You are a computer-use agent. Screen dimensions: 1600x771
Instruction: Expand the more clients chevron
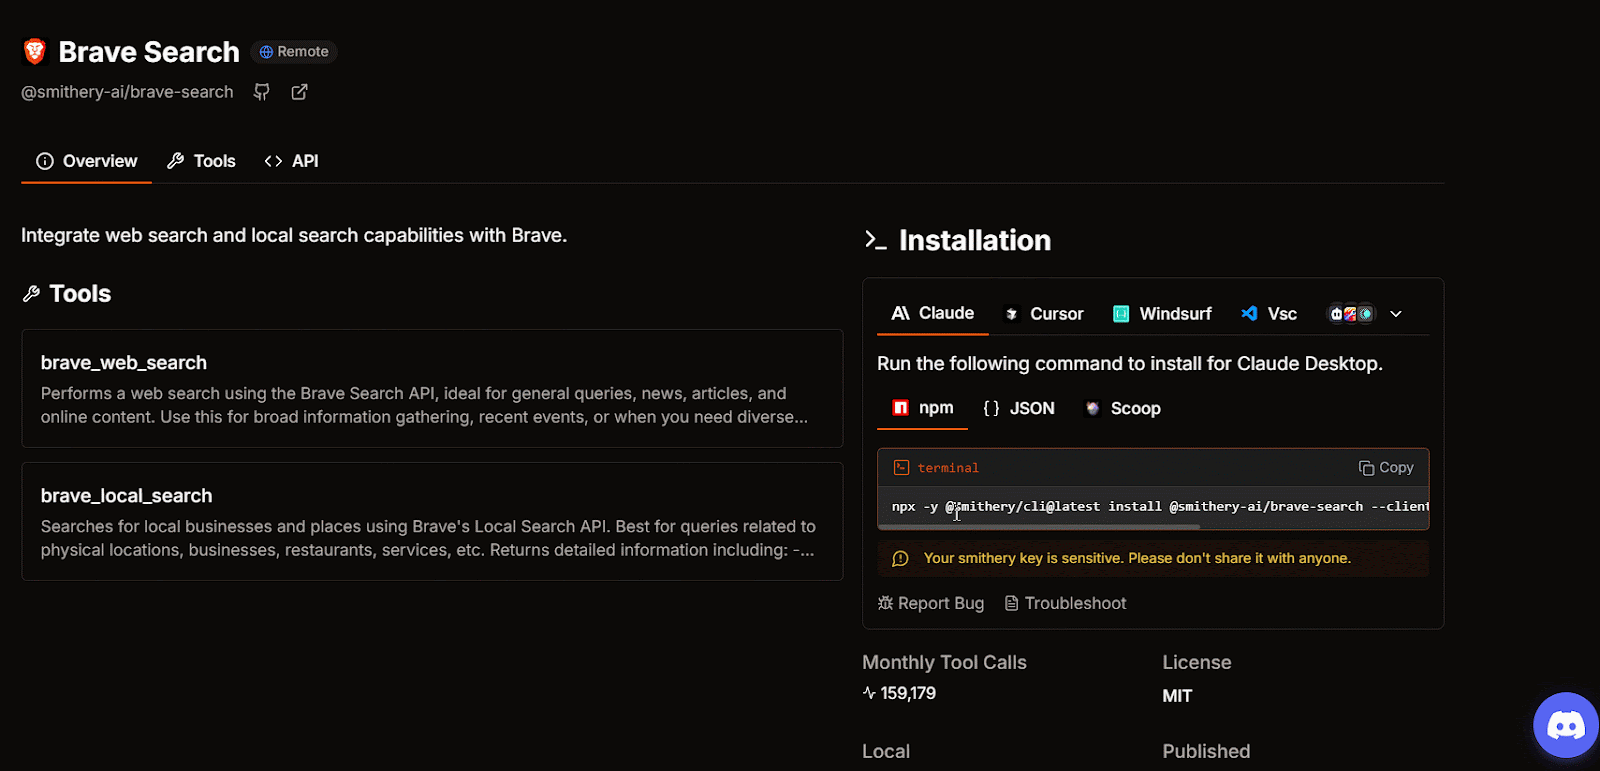pyautogui.click(x=1396, y=314)
